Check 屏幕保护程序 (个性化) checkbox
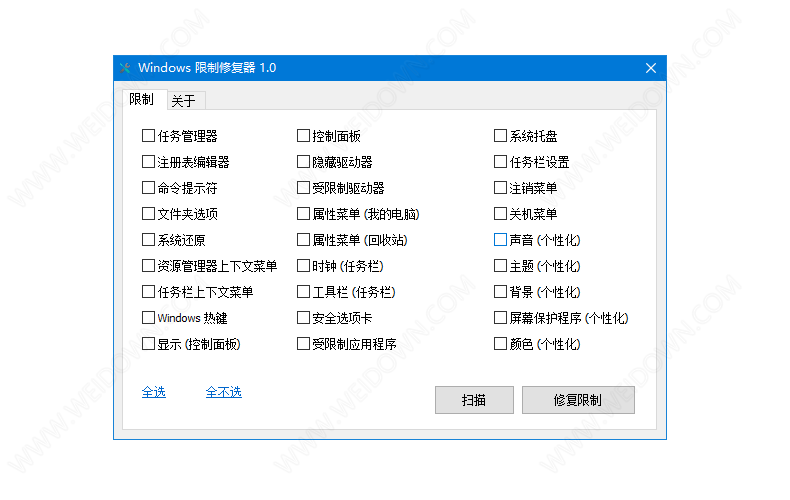 (500, 318)
